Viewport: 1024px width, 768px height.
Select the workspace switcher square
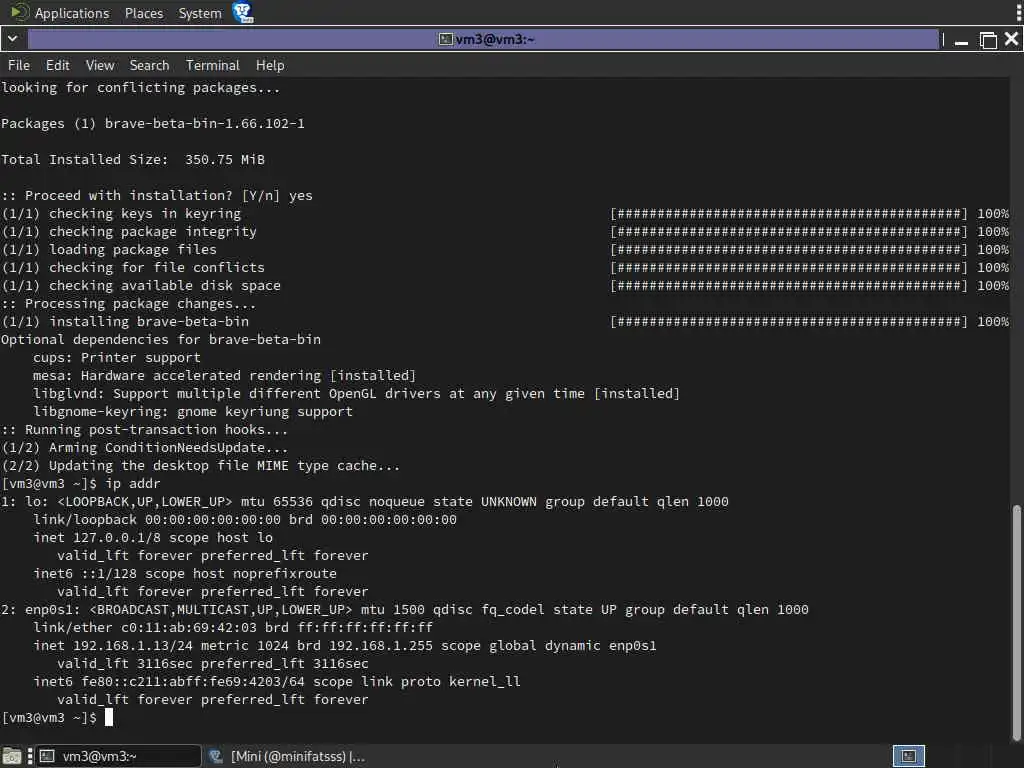[908, 756]
